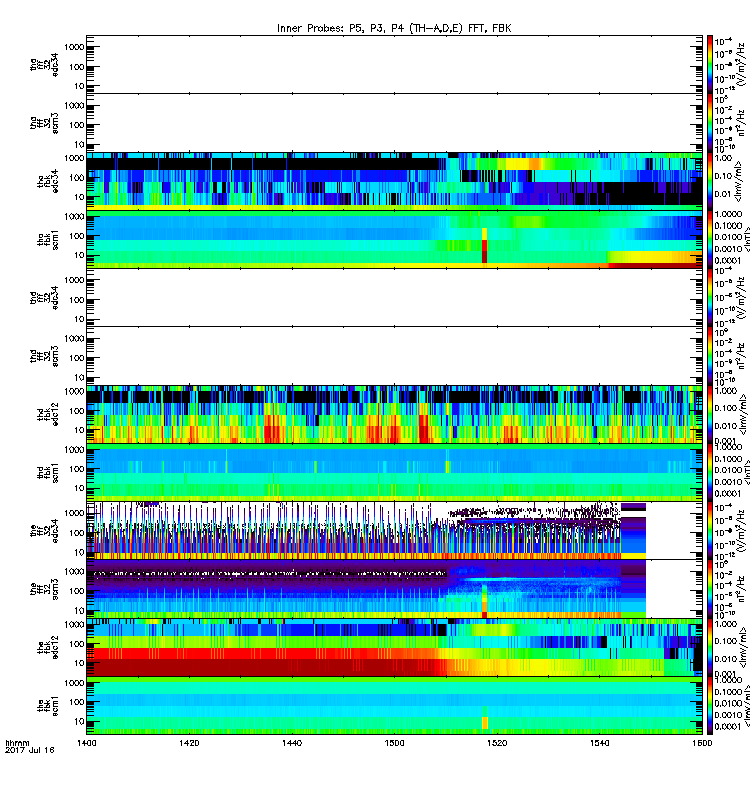Screen dimensions: 750x800
Task: Select the the fff 32 scm3 spectrogram panel
Action: [x=394, y=589]
